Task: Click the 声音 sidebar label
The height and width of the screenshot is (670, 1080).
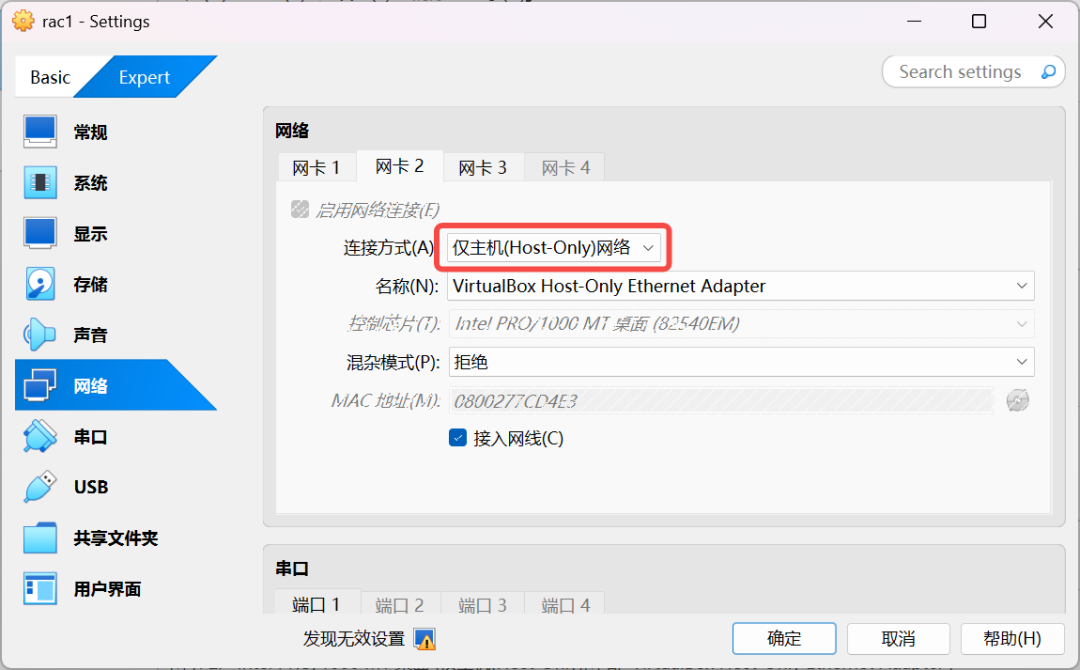Action: pyautogui.click(x=90, y=335)
